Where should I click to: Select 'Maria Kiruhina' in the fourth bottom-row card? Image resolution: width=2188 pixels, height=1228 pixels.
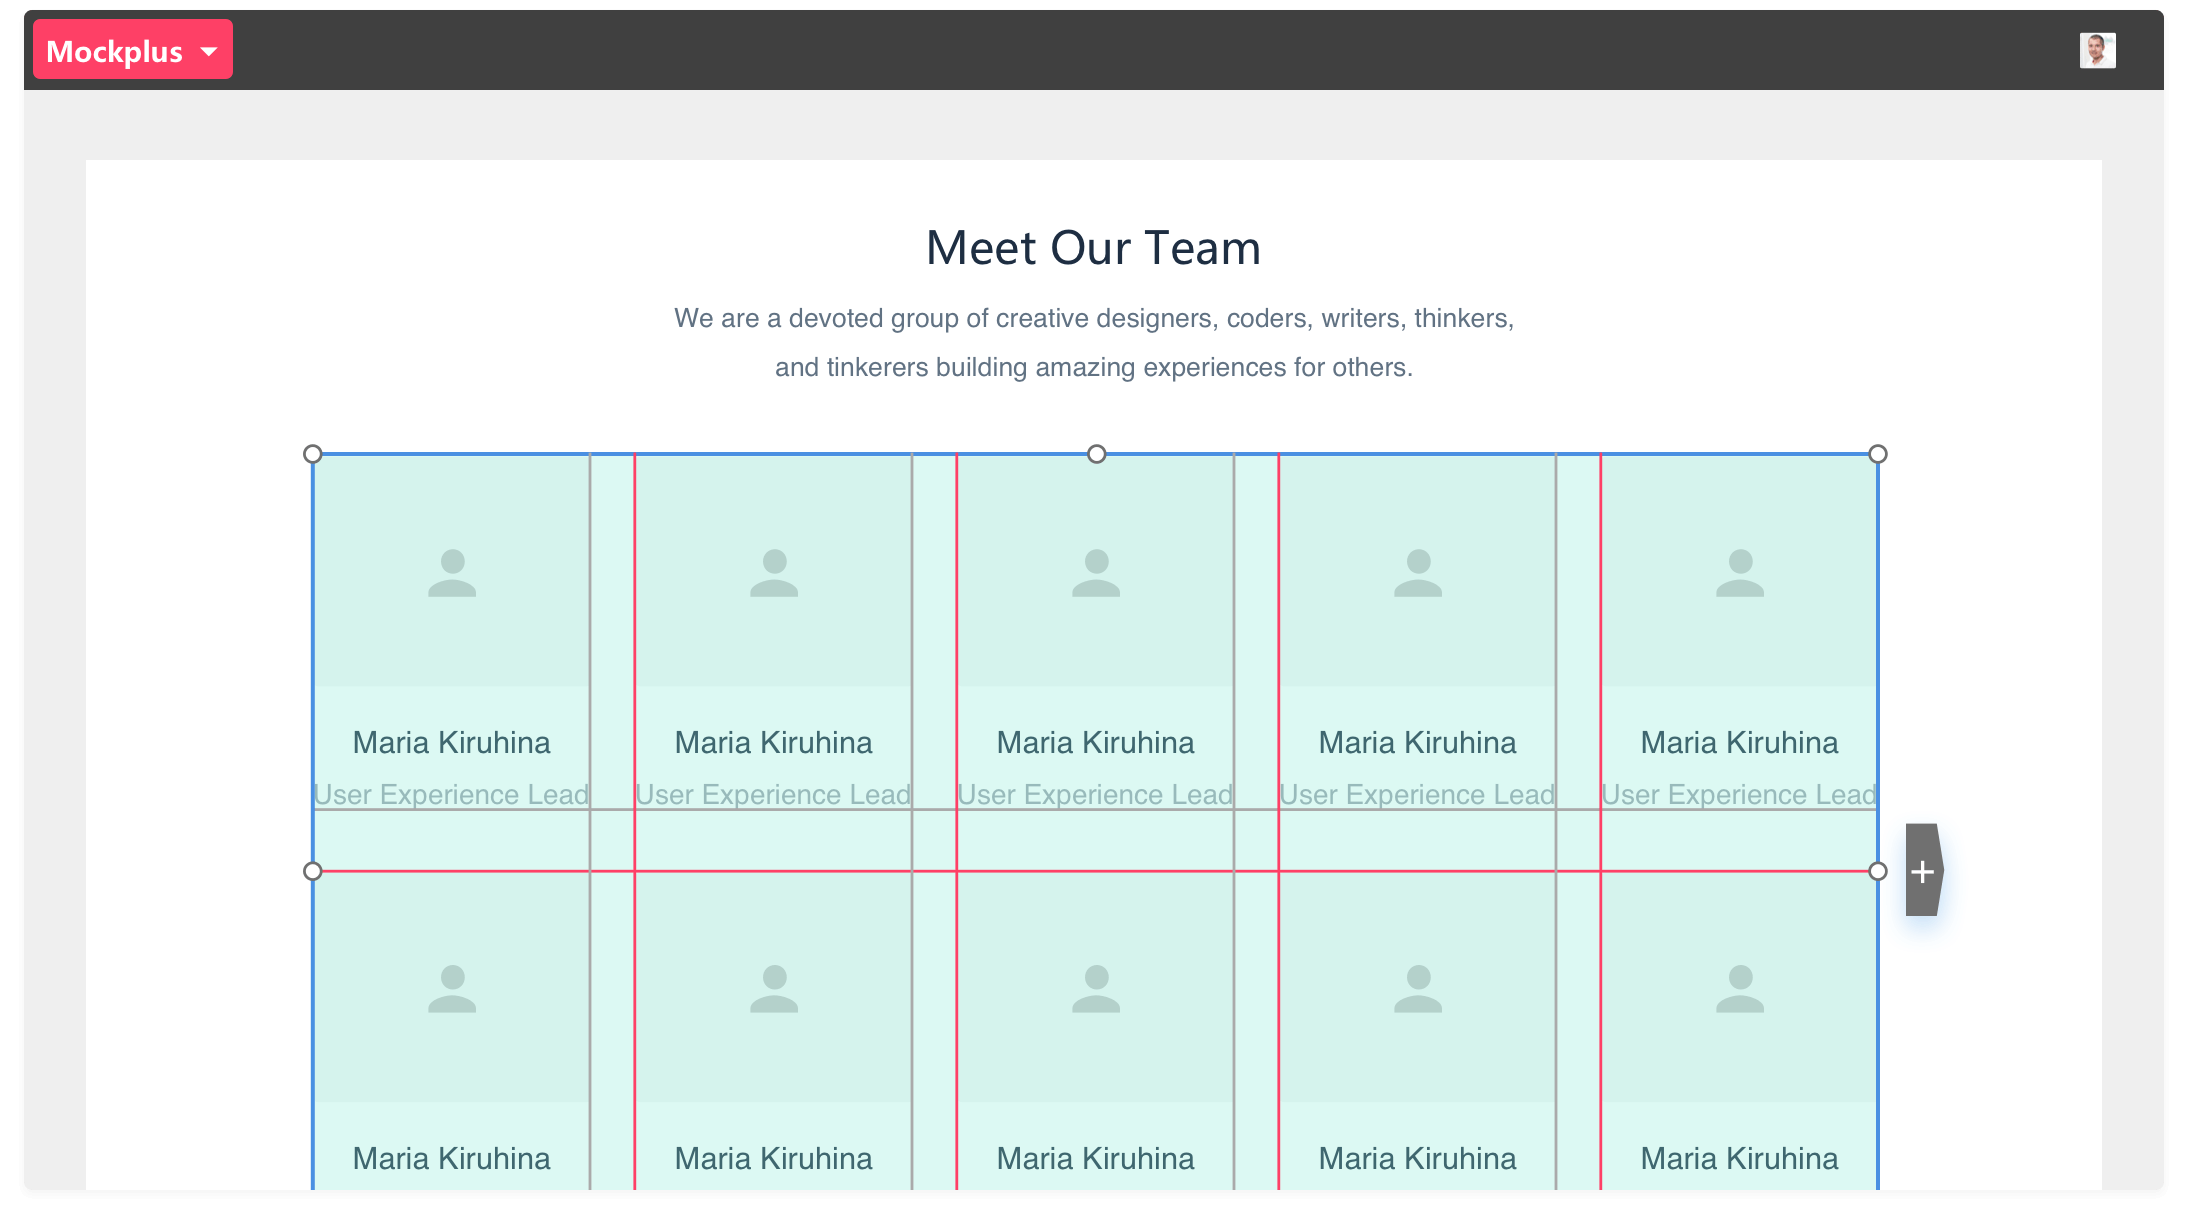(1418, 1158)
